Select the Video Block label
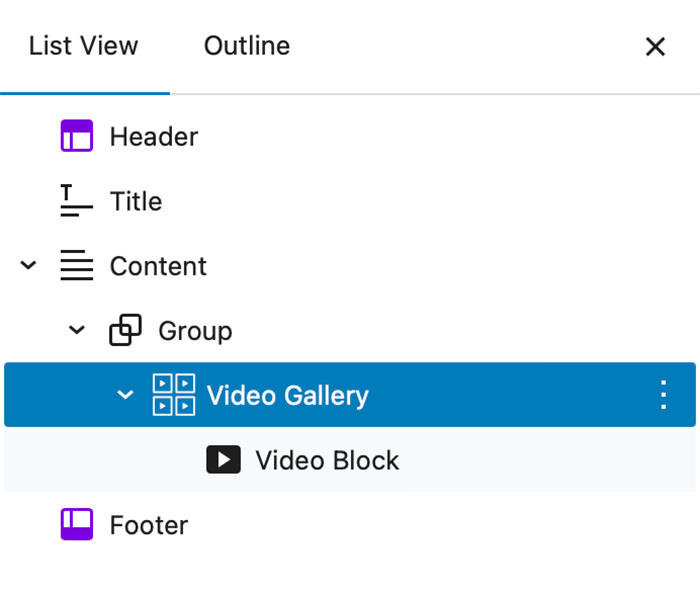Screen dimensions: 700x595 click(327, 460)
